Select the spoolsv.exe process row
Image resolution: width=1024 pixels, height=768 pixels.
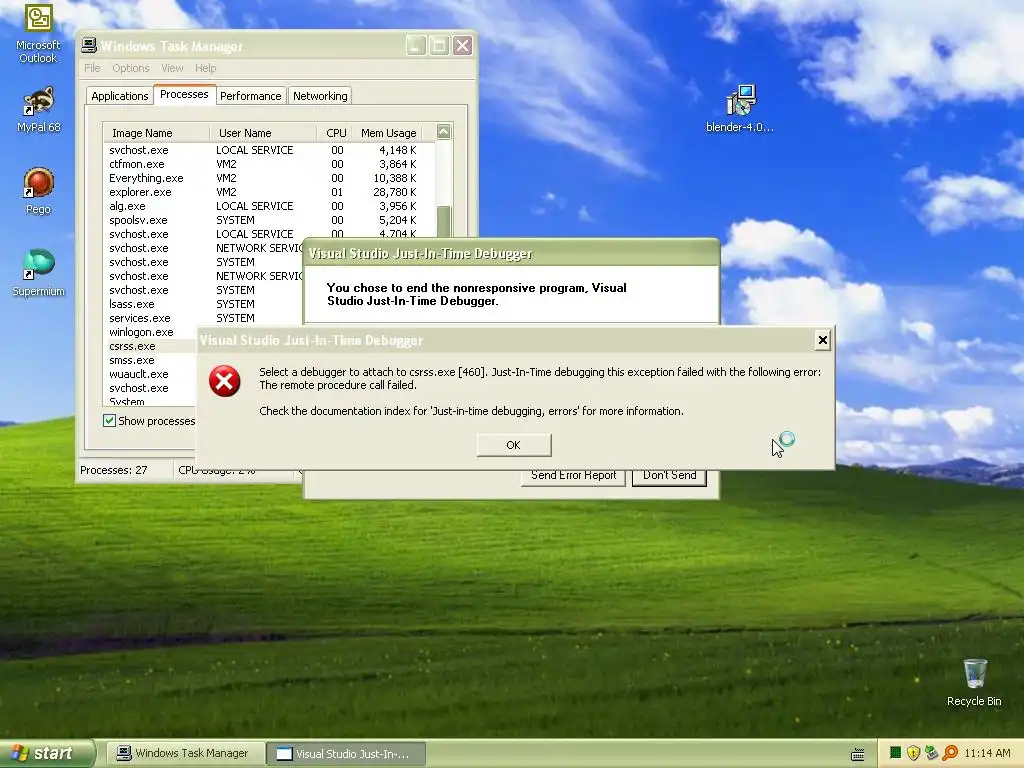(268, 220)
